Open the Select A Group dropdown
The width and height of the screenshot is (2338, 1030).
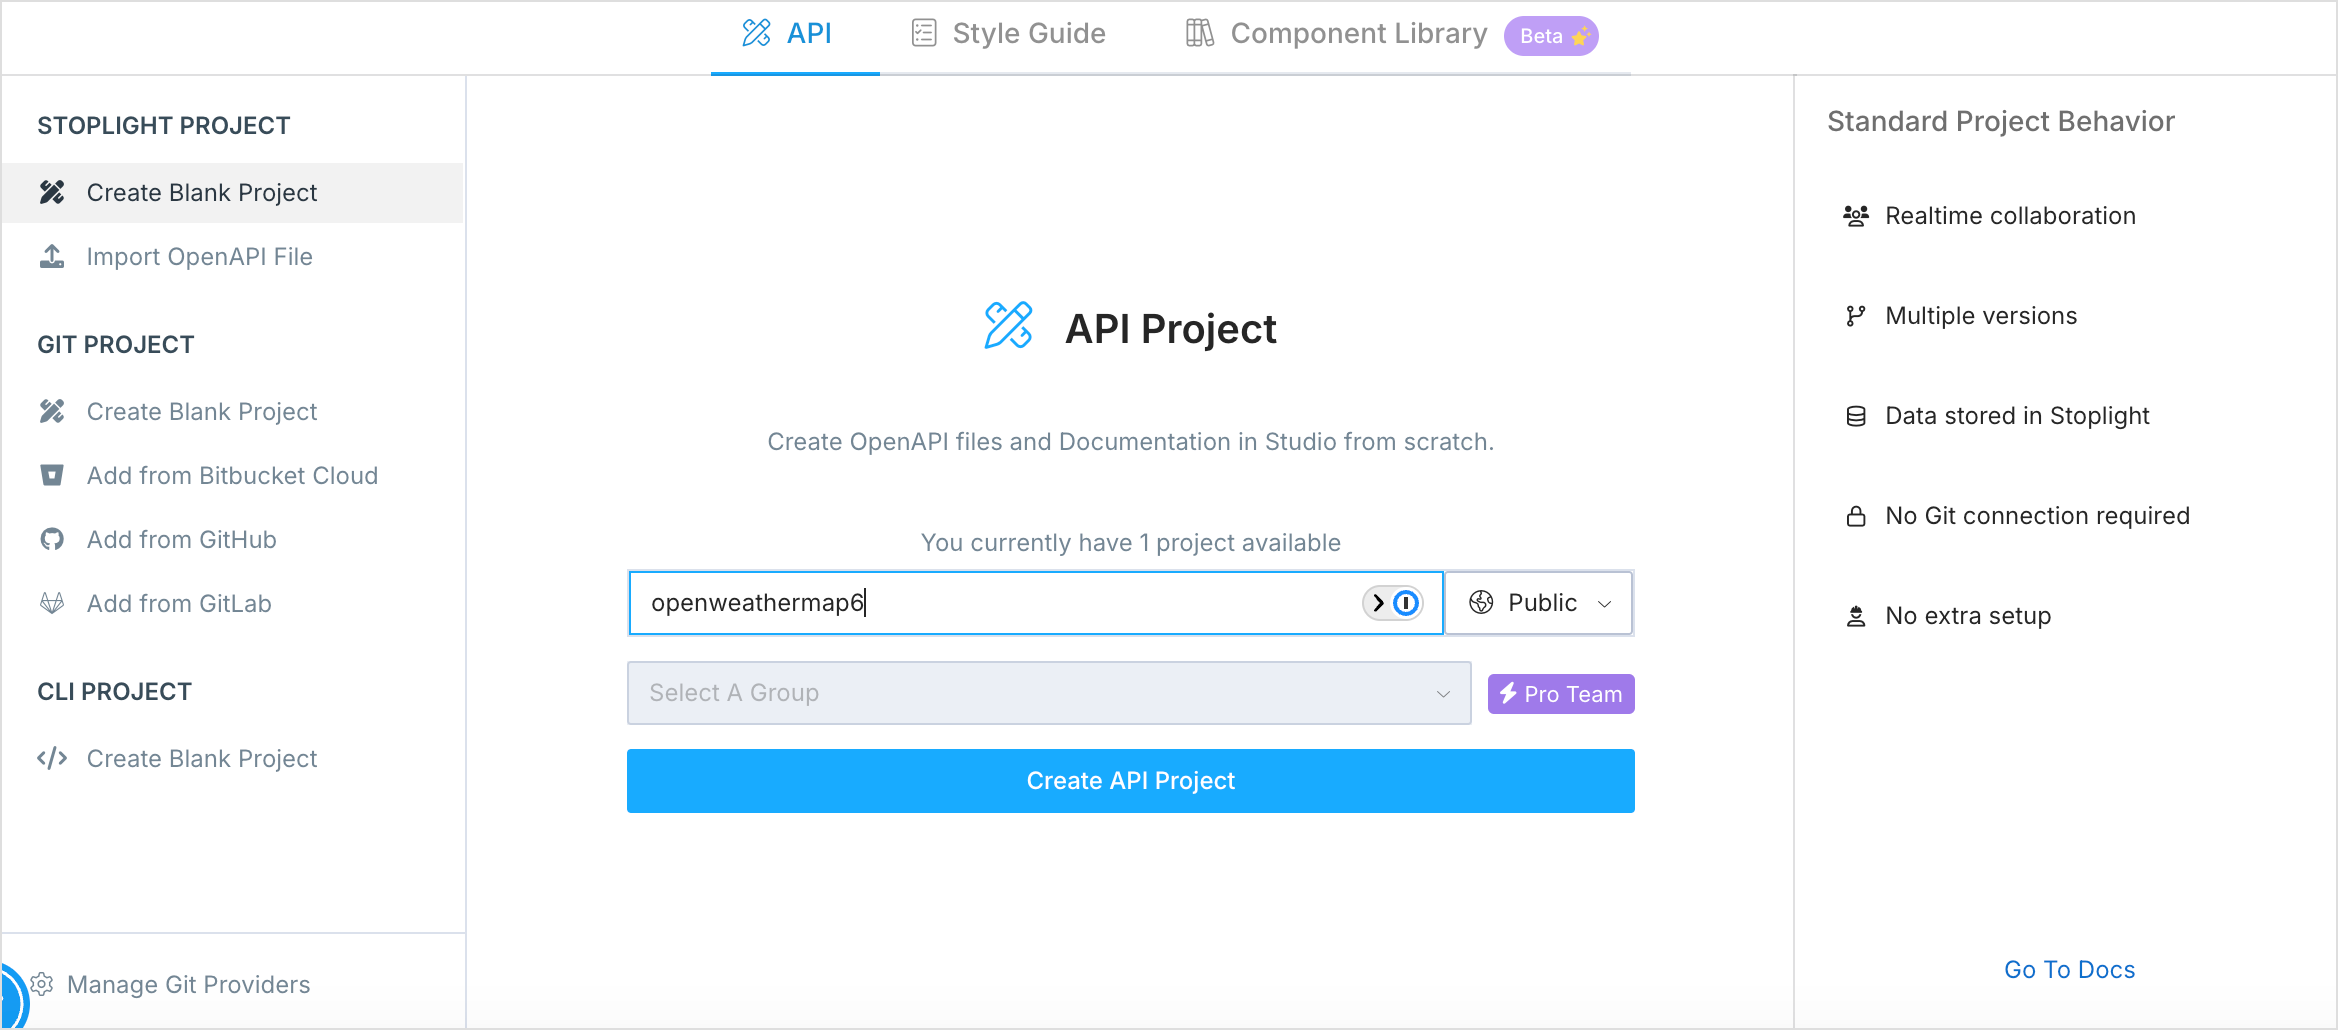(x=1049, y=693)
